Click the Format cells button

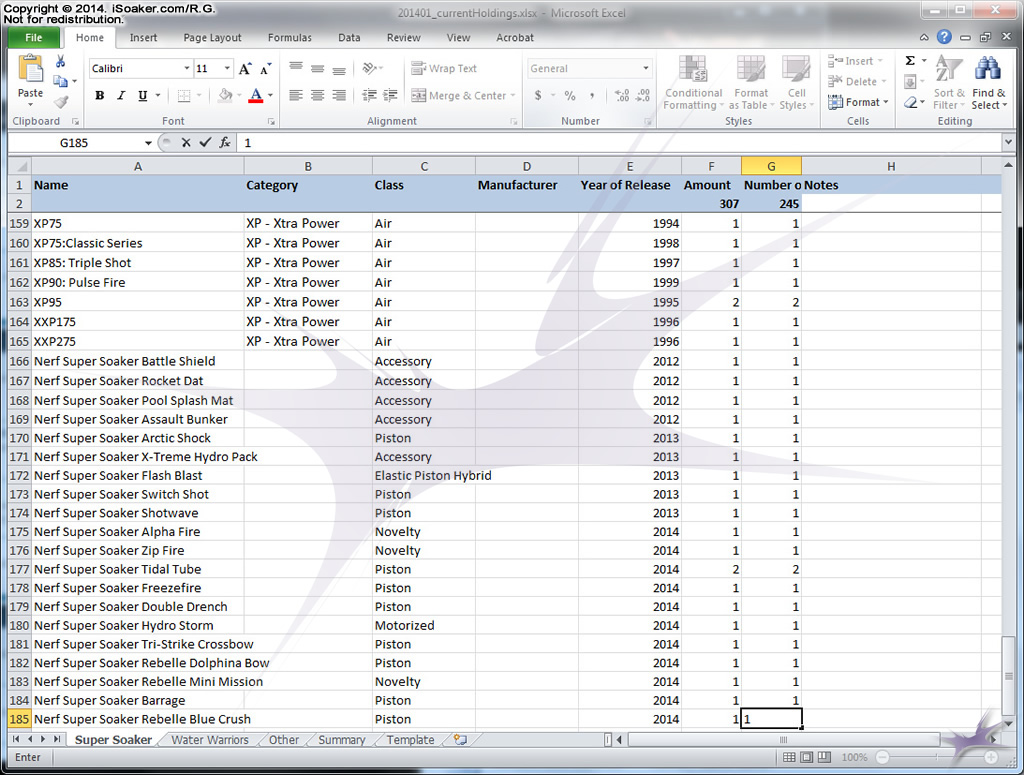[x=858, y=102]
